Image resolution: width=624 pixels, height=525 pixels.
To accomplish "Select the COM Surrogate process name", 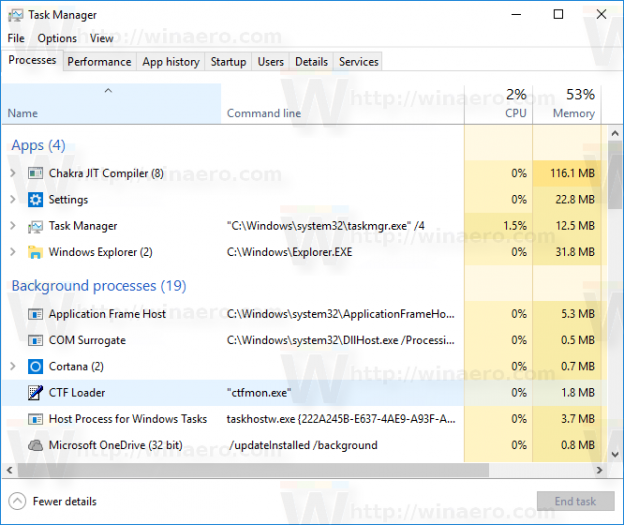I will [x=87, y=341].
